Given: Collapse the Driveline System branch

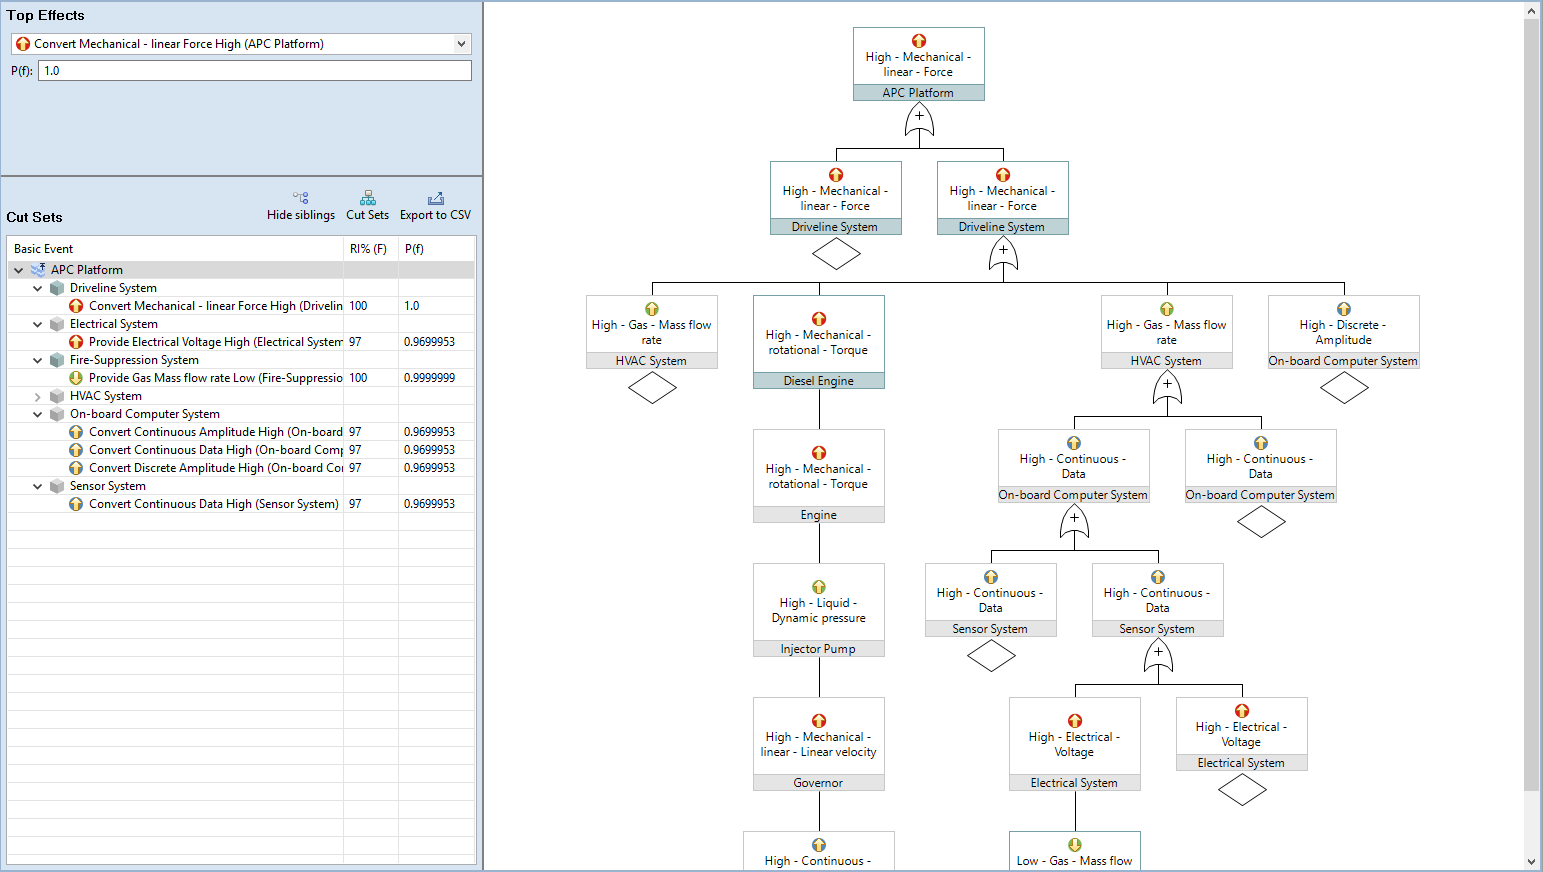Looking at the screenshot, I should click(38, 288).
